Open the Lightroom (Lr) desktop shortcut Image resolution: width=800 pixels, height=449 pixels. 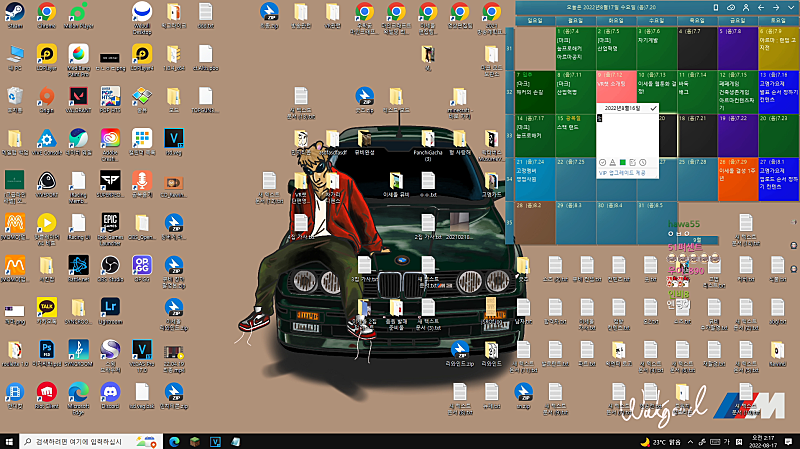point(110,306)
